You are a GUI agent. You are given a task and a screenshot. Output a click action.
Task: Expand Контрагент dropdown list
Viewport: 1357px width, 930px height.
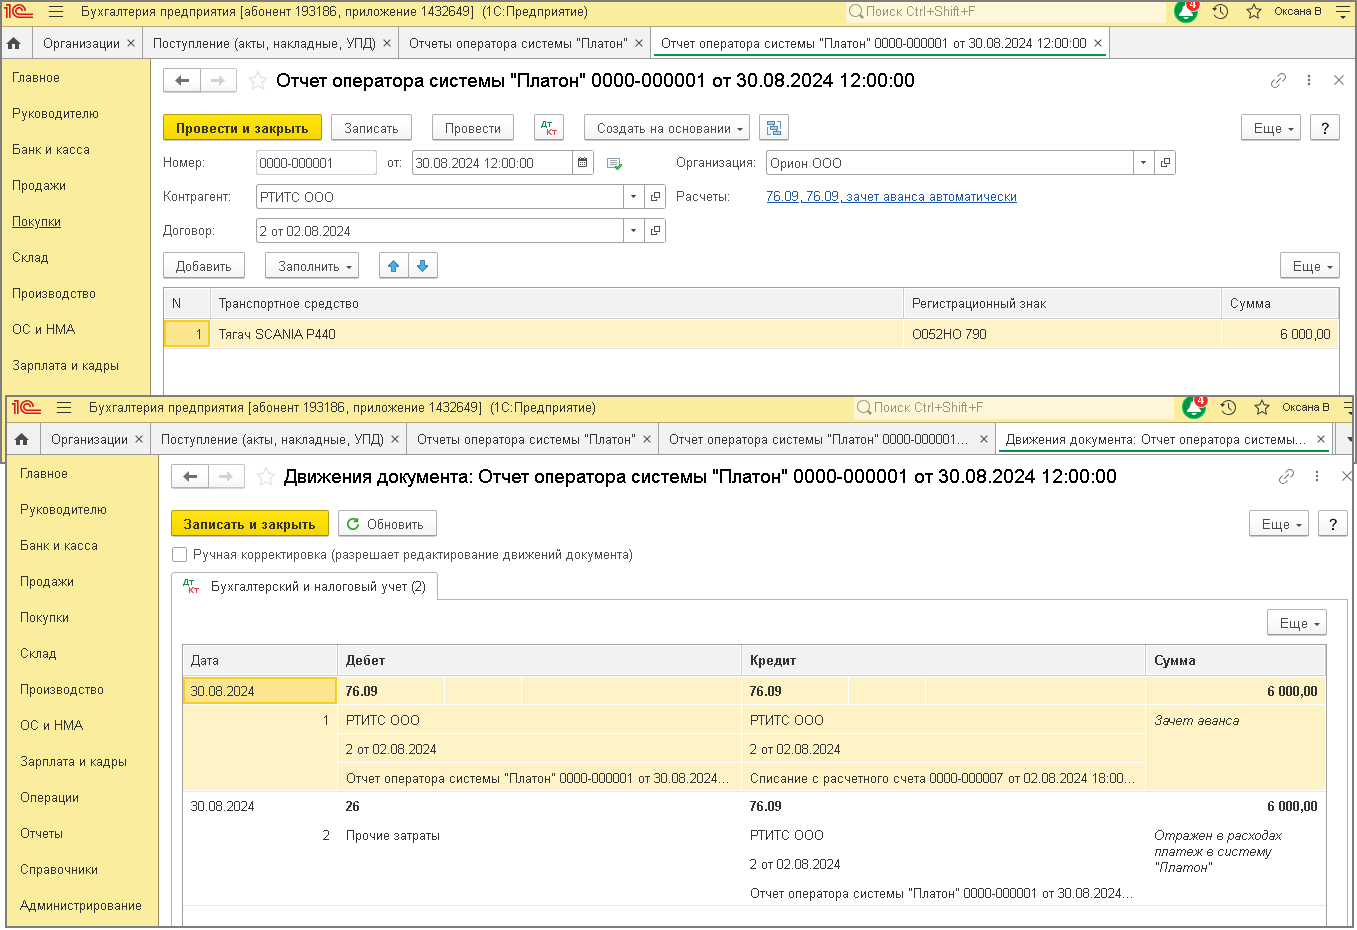(x=634, y=197)
